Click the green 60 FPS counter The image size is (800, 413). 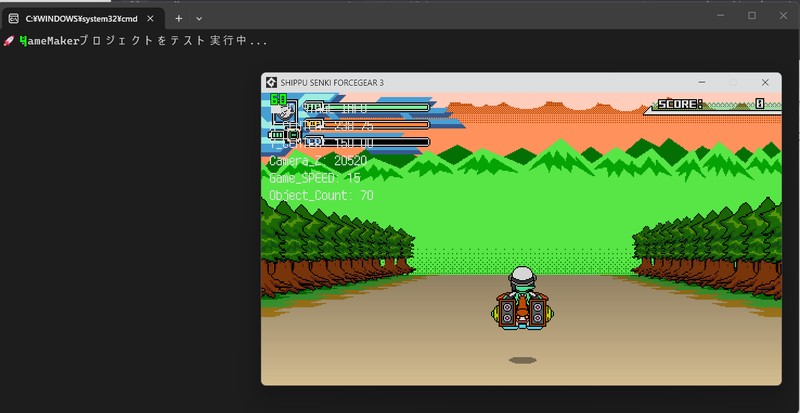(x=278, y=100)
